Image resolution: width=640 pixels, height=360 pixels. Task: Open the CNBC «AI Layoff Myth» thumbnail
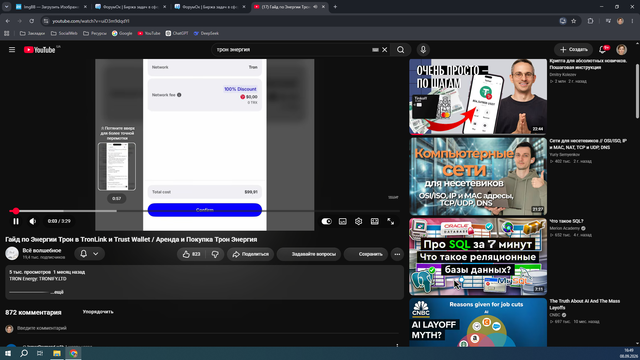(478, 322)
